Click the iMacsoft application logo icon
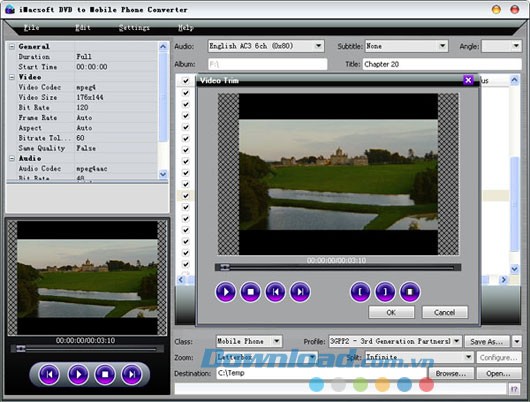Viewport: 530px width, 402px height. 10,9
